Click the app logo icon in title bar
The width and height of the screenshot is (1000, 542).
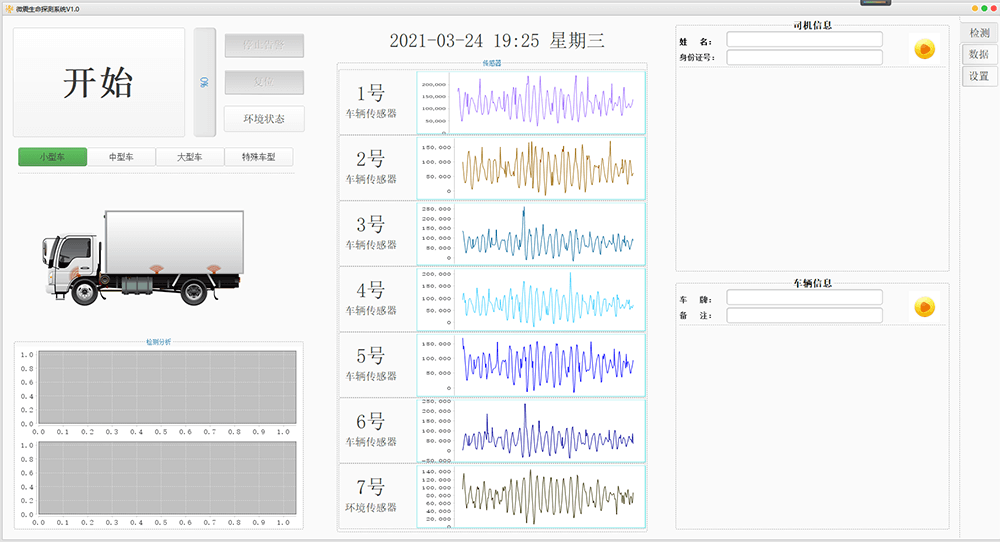9,9
